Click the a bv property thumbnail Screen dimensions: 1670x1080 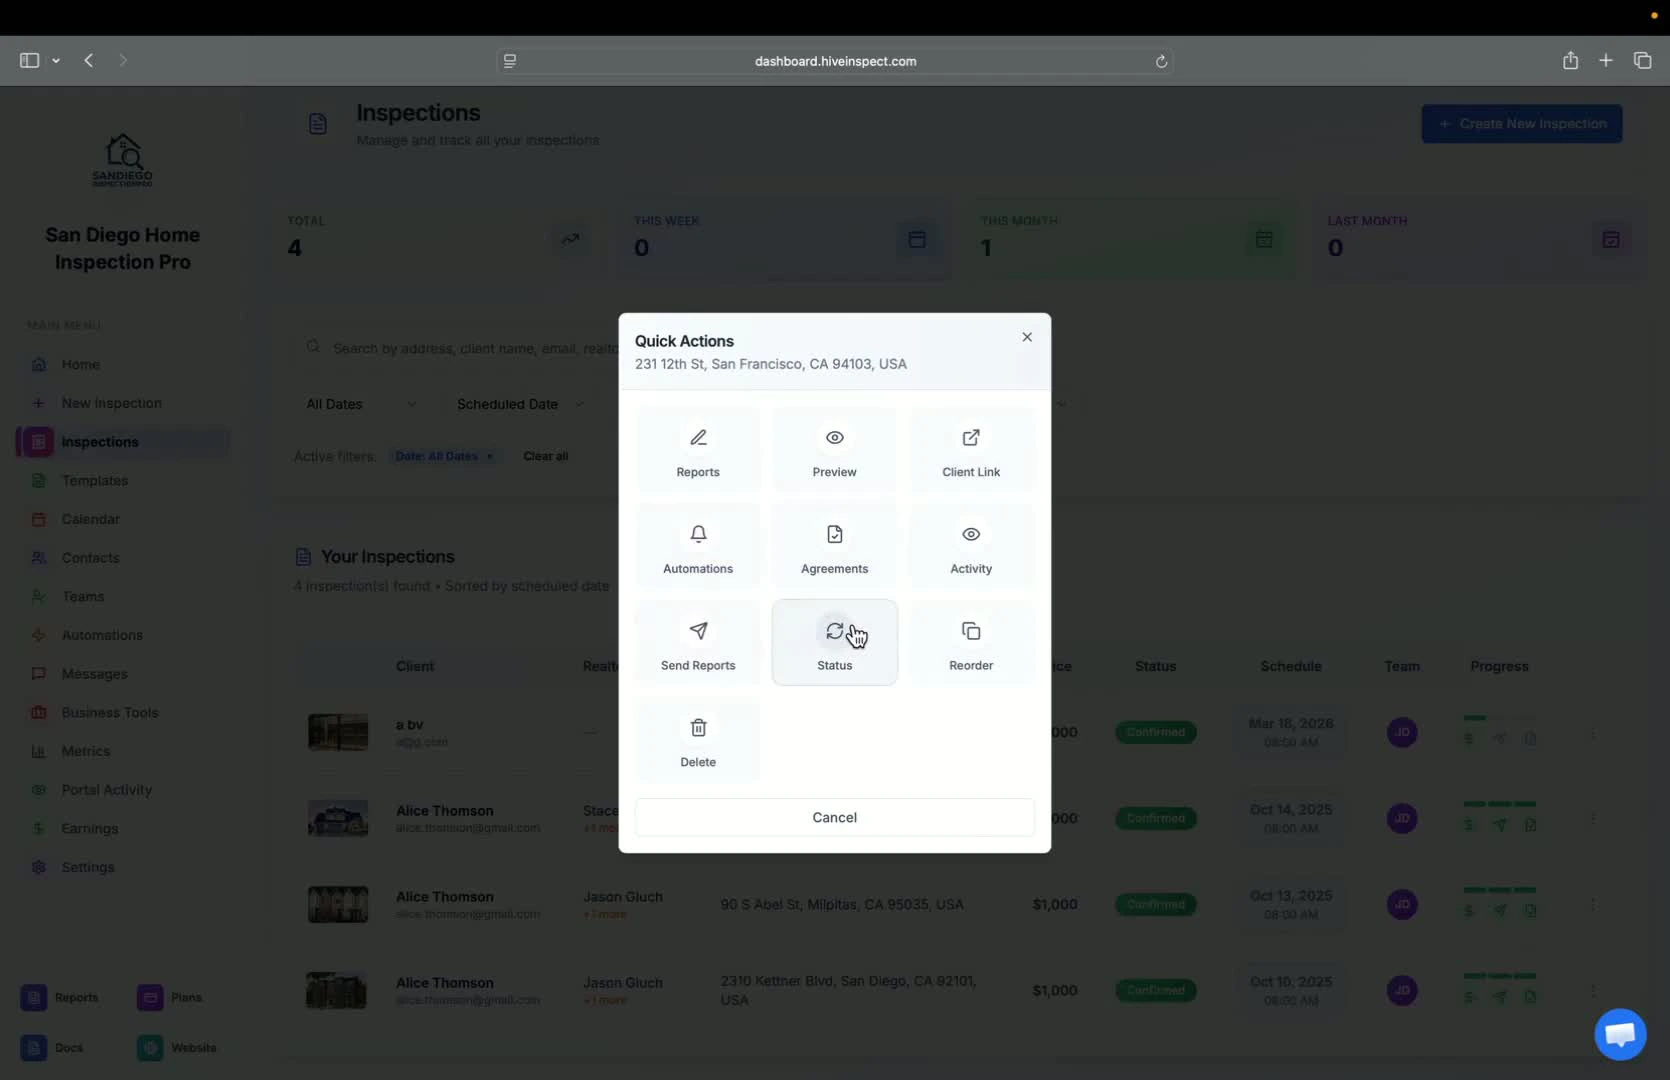click(338, 732)
